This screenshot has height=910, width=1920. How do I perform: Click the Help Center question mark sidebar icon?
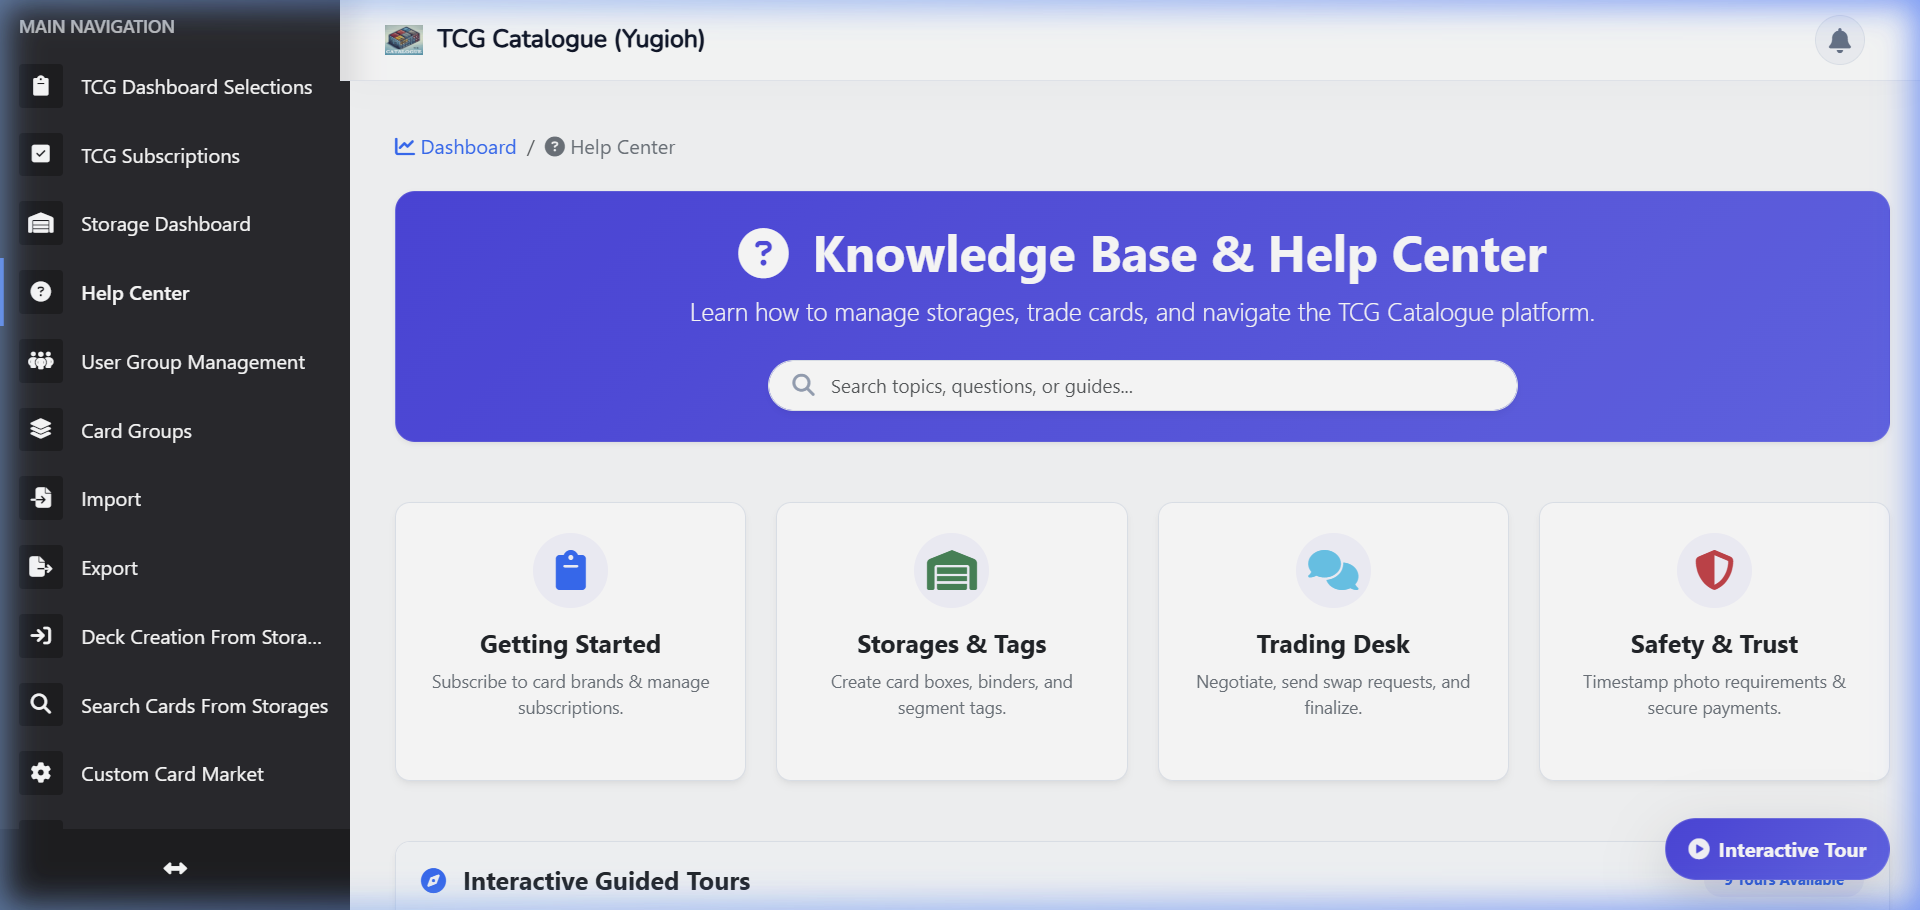coord(40,292)
